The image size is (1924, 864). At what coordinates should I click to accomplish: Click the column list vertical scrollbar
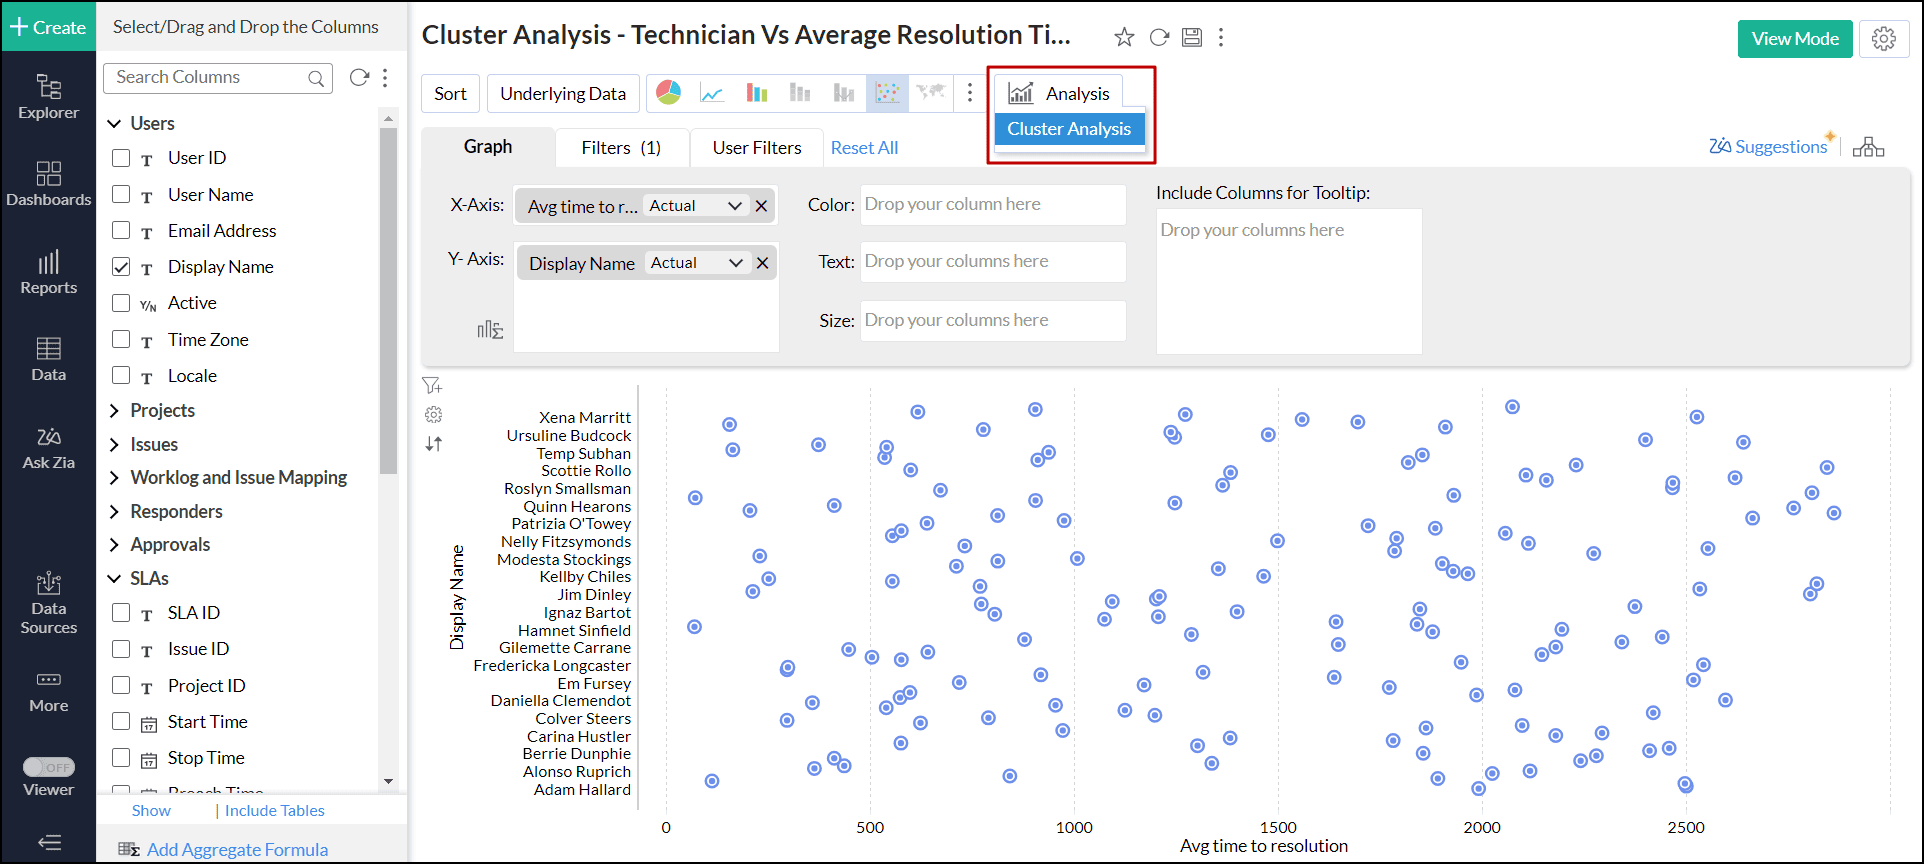click(389, 300)
